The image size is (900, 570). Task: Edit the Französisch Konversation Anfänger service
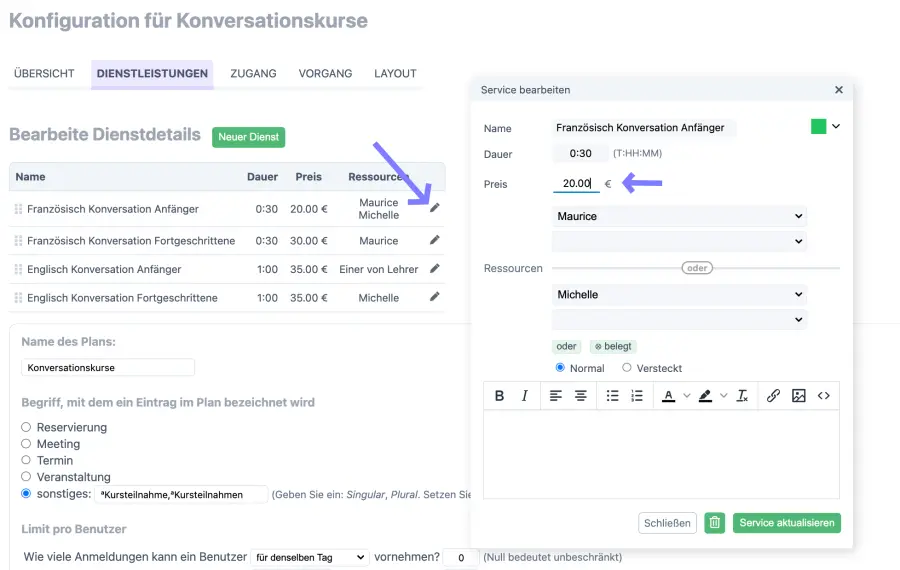[x=435, y=208]
